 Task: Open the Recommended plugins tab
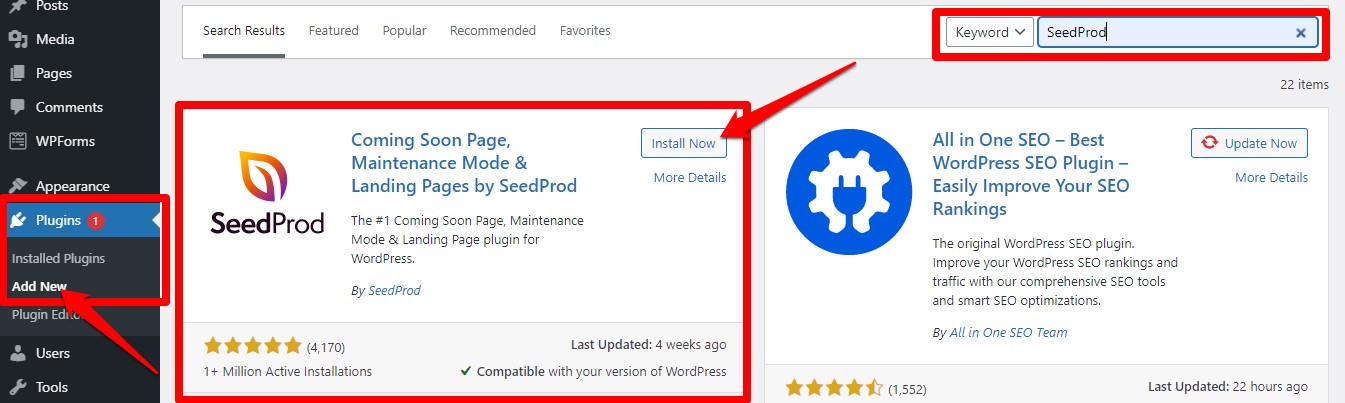[x=493, y=31]
